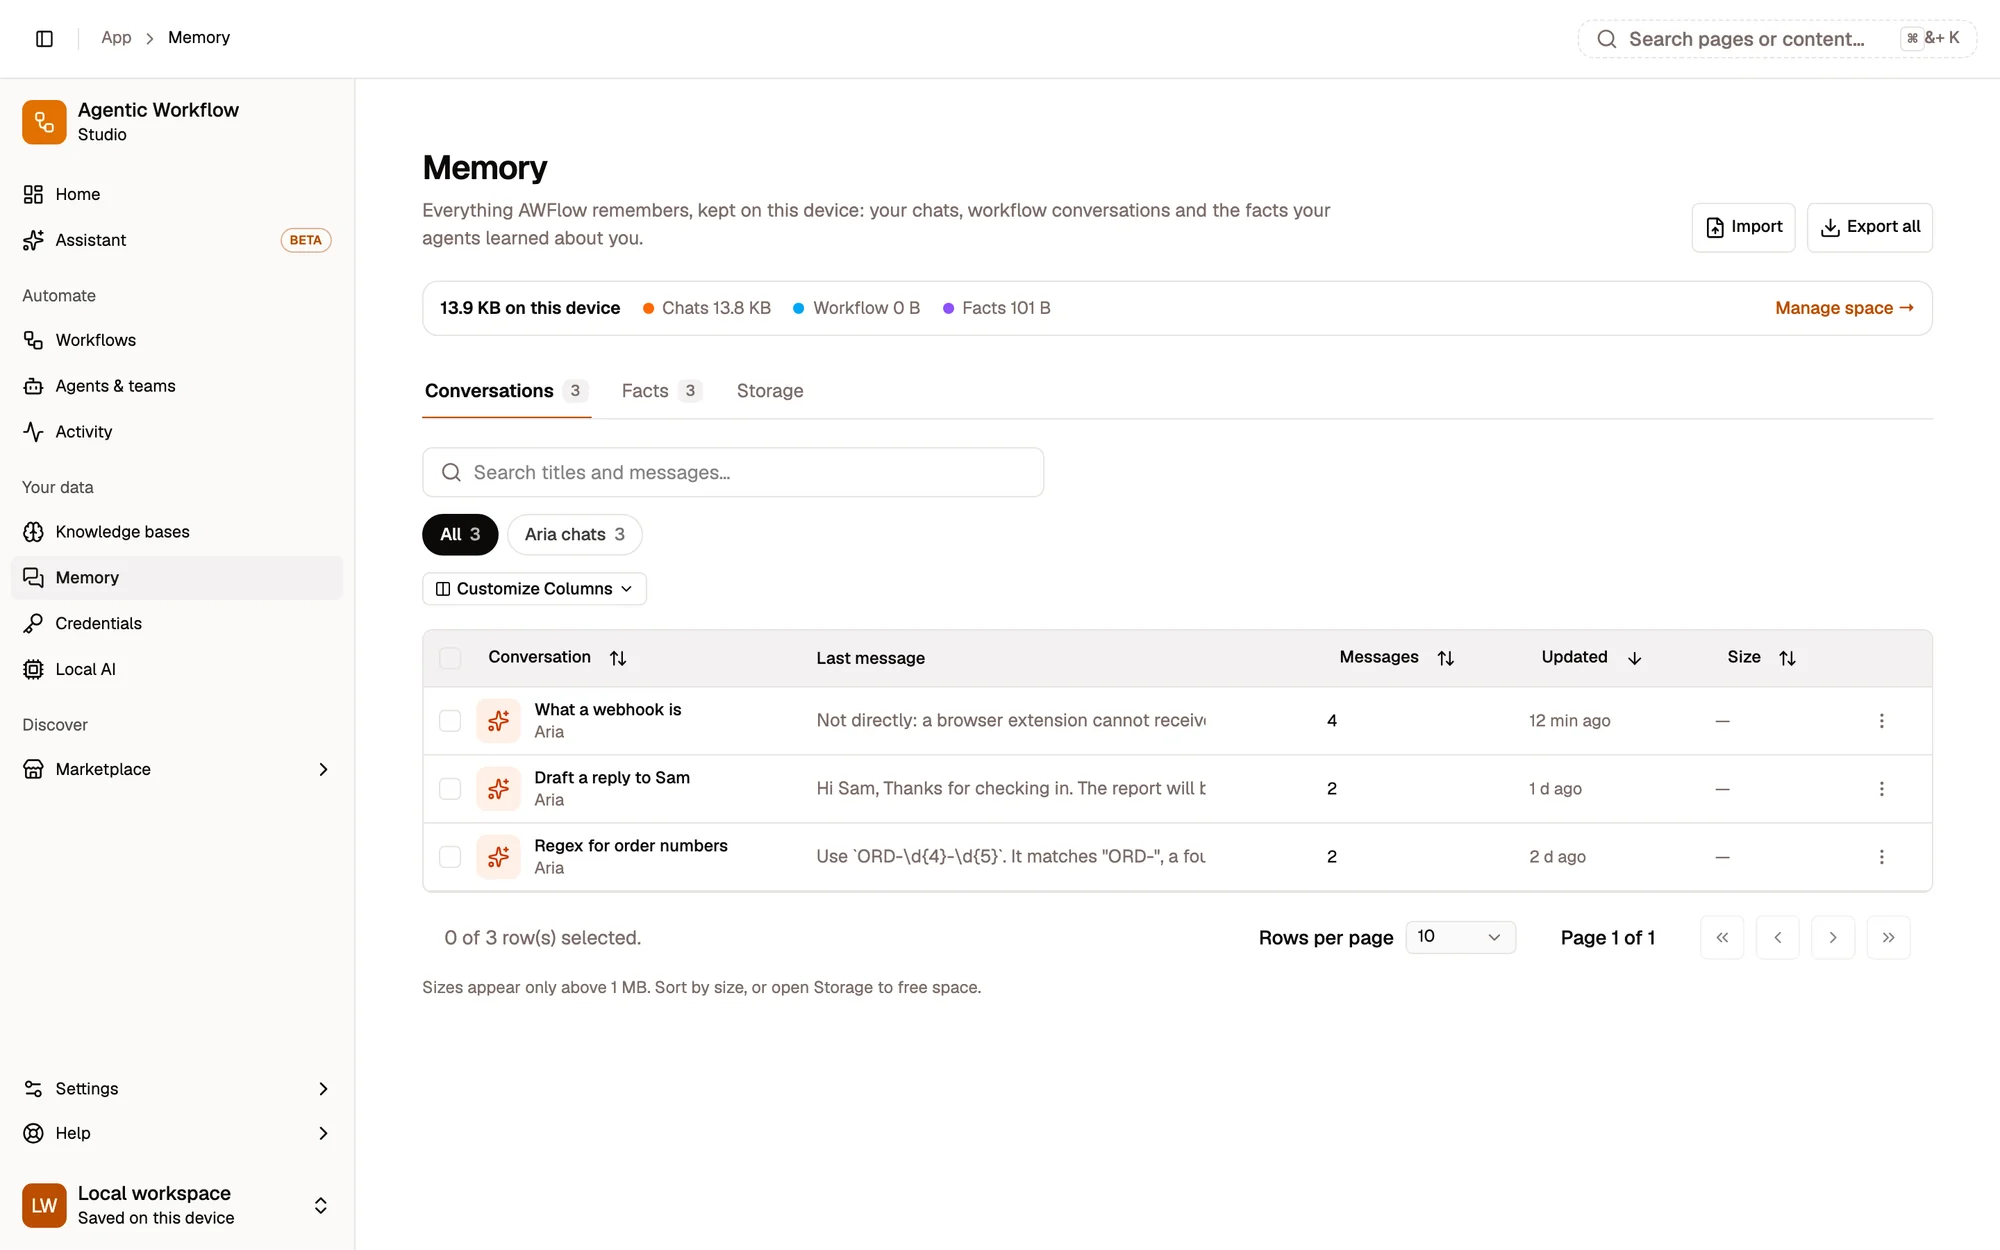Click the Aria icon for What a webhook is
This screenshot has height=1250, width=2000.
pyautogui.click(x=498, y=721)
